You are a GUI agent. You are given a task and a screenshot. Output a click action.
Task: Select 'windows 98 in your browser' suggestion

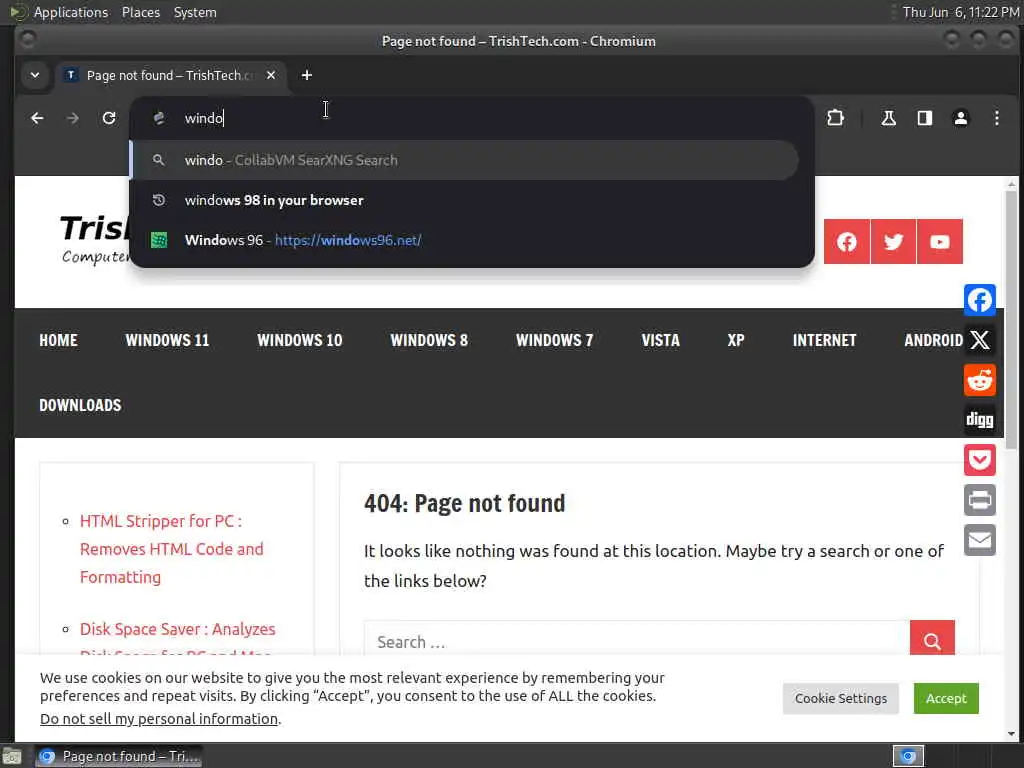point(464,200)
